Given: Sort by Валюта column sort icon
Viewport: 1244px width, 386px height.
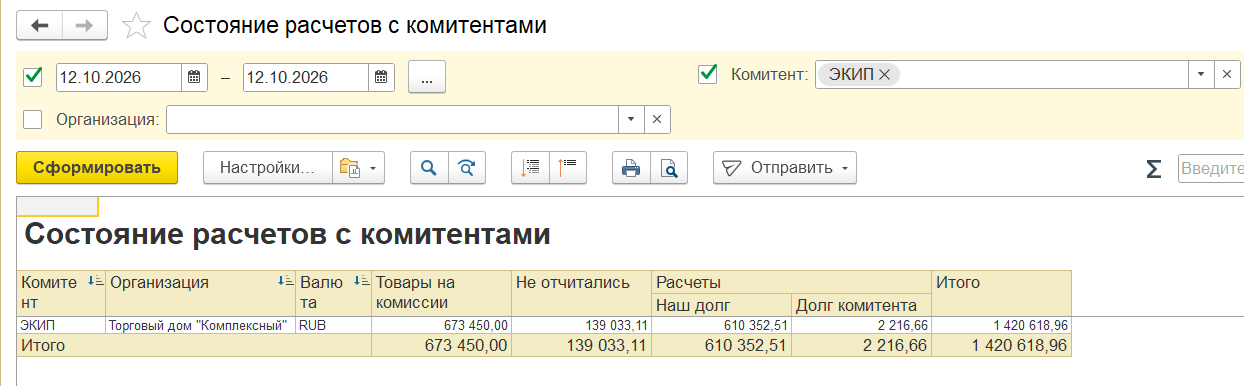Looking at the screenshot, I should pos(361,282).
